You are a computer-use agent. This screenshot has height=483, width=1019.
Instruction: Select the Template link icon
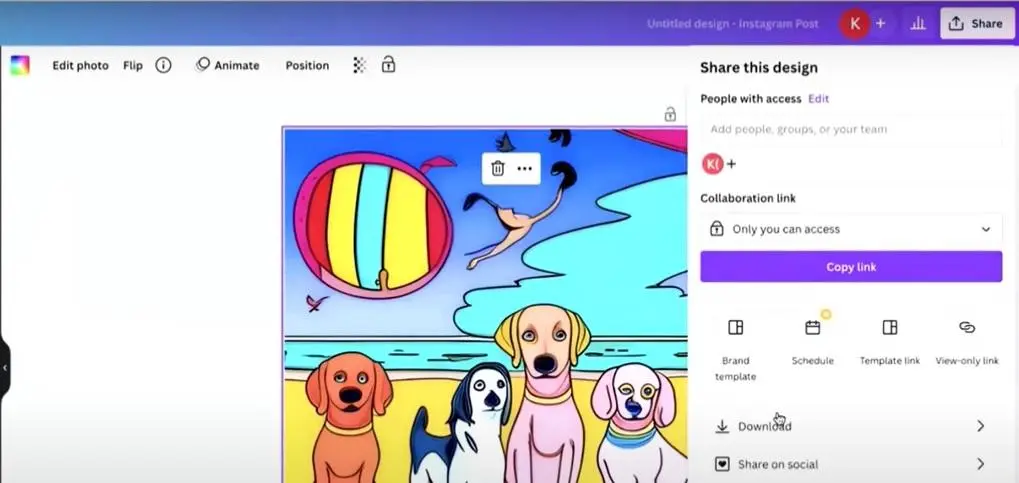click(889, 328)
